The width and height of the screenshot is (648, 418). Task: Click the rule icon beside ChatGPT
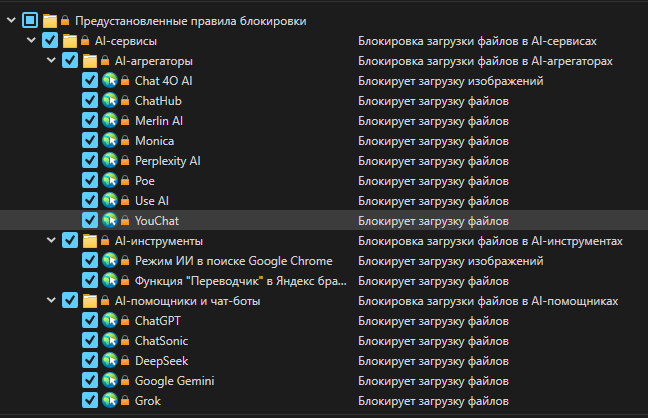tap(110, 321)
